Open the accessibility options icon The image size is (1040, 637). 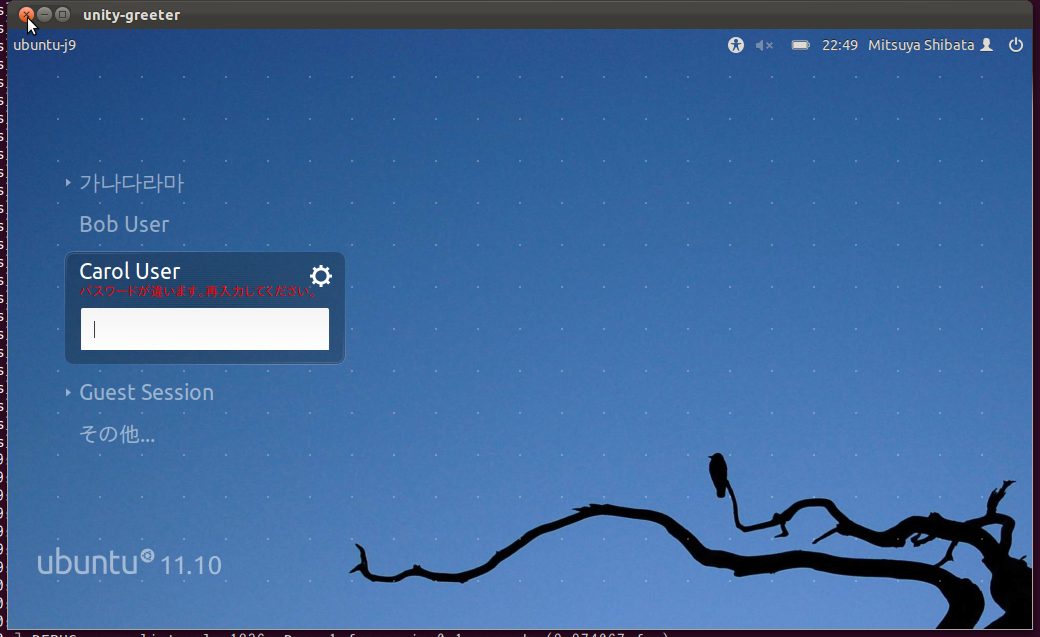[x=736, y=45]
